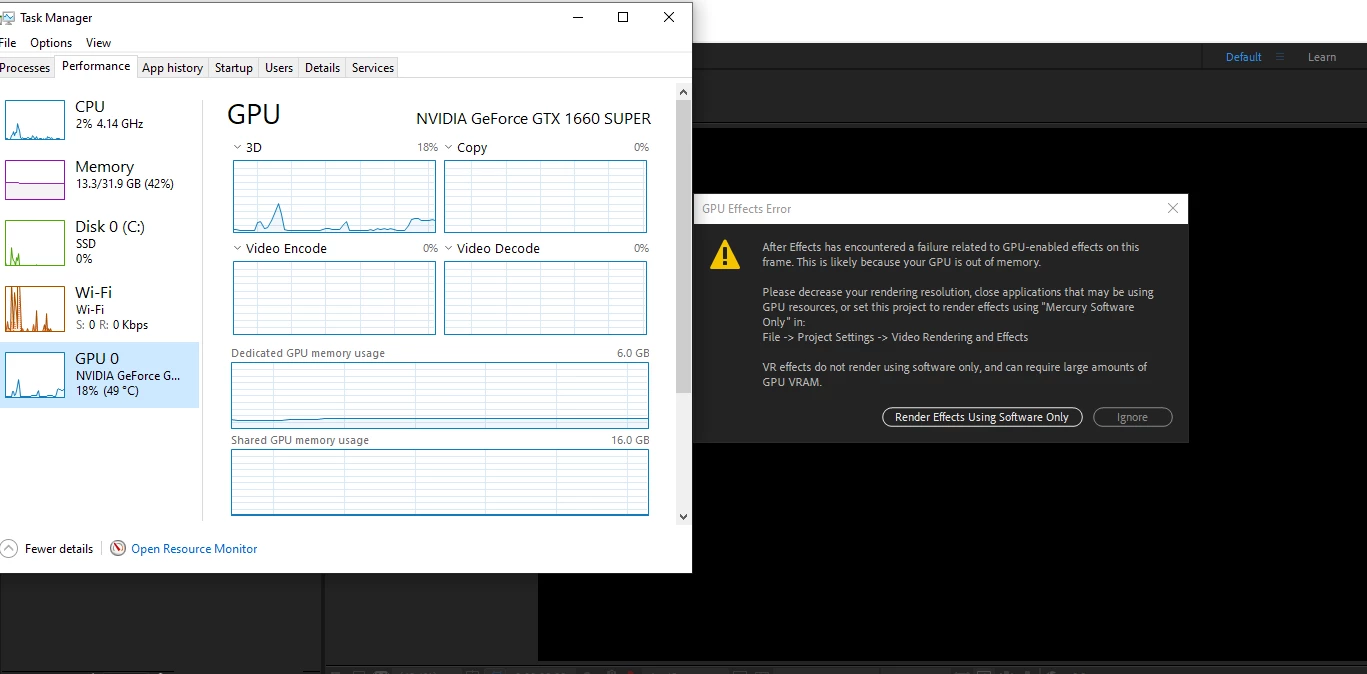Select the Learn workspace in After Effects
The image size is (1367, 674).
[1322, 57]
